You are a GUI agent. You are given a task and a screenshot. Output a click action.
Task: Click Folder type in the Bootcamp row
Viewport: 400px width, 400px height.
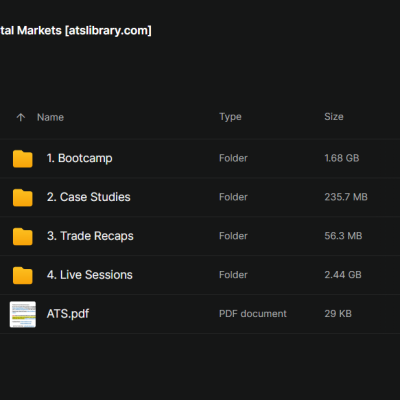(233, 158)
